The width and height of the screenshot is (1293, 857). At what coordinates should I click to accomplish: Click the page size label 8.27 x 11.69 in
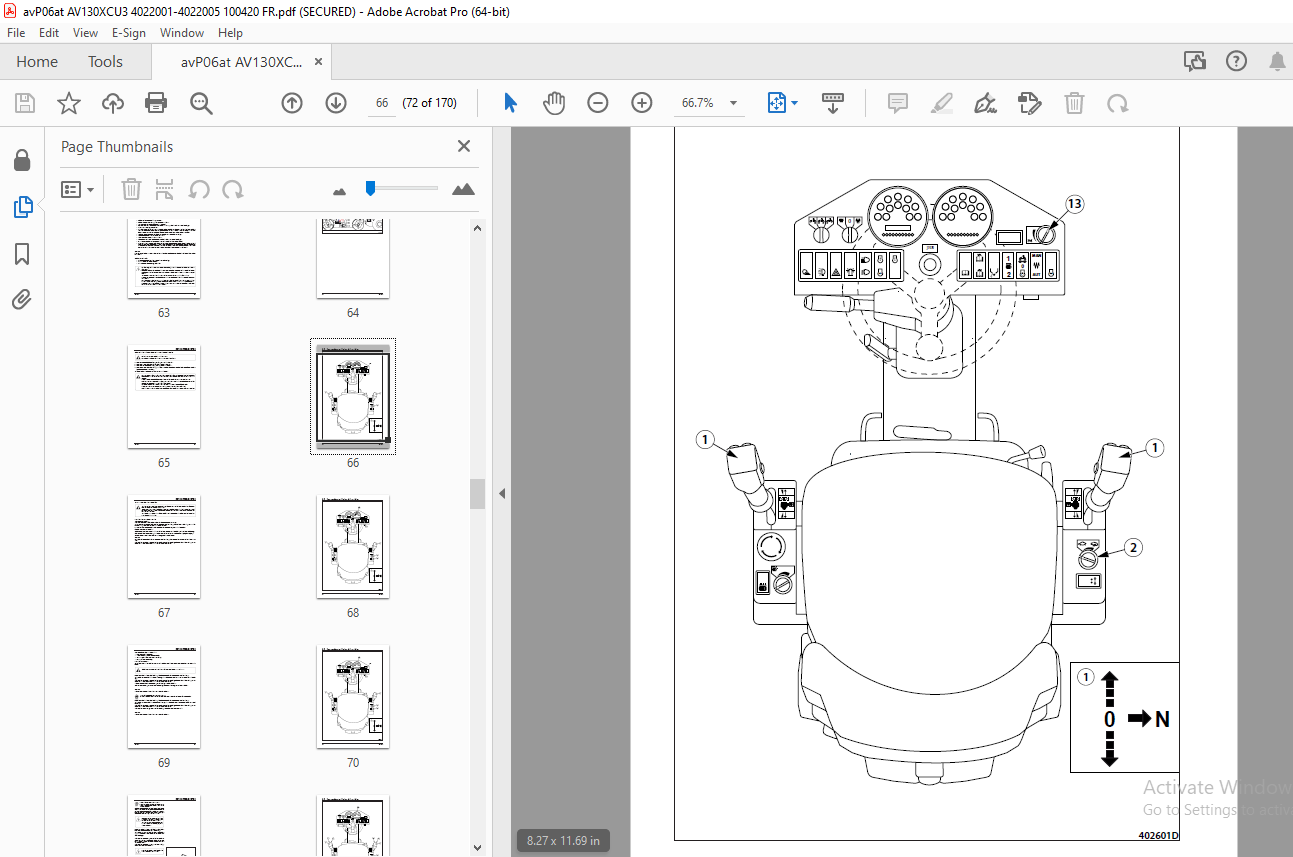point(564,841)
